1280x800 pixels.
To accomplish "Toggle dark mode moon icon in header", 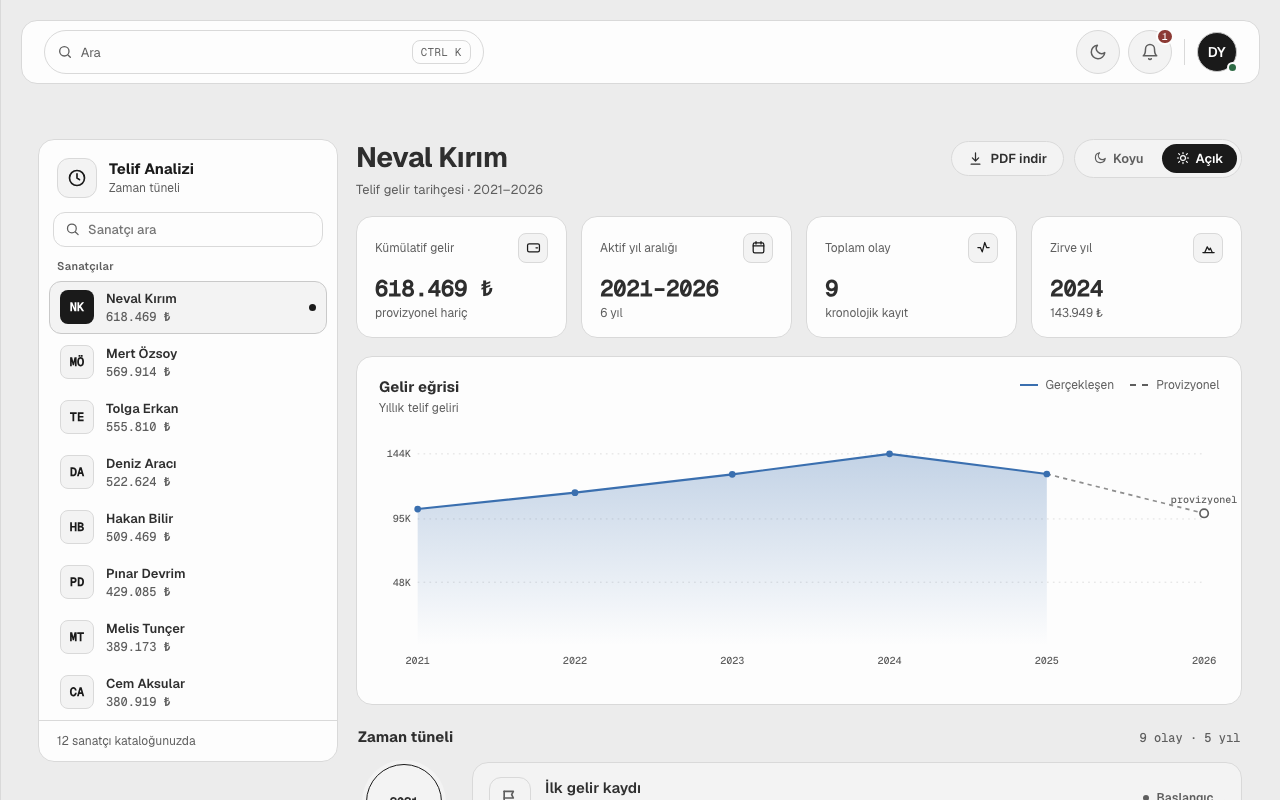I will 1098,52.
